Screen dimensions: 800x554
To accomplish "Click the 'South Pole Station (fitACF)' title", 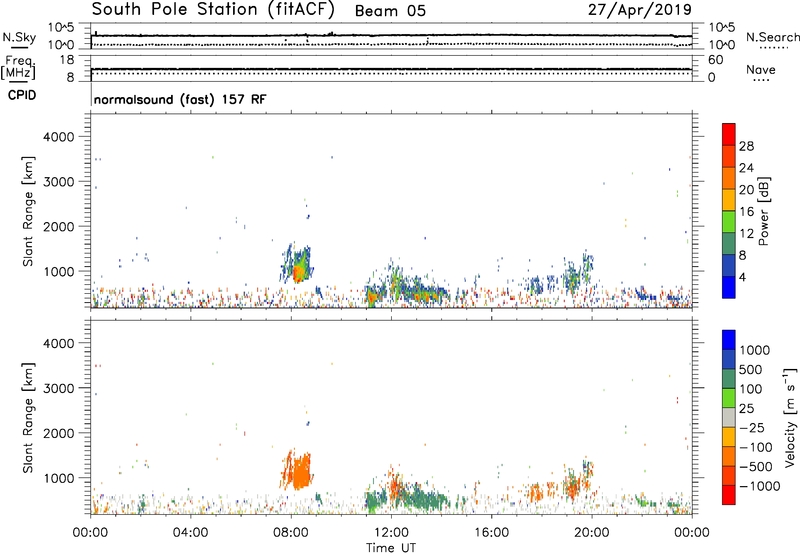I will 213,10.
